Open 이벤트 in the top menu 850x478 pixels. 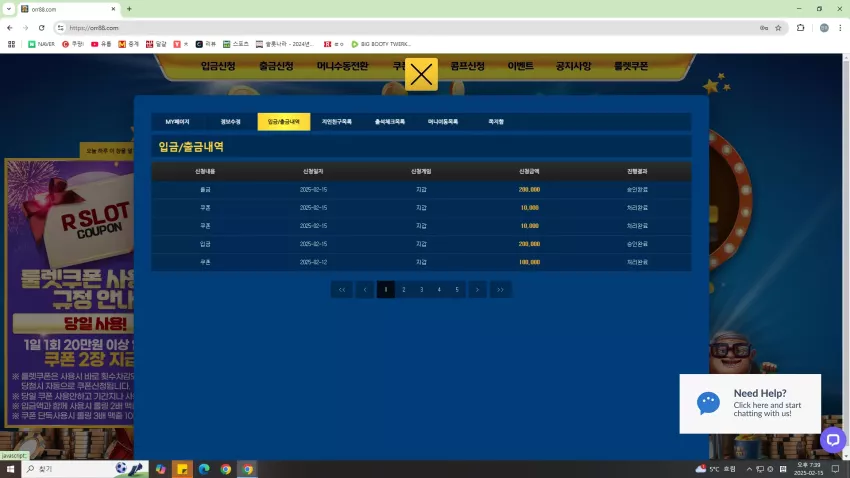(x=520, y=66)
